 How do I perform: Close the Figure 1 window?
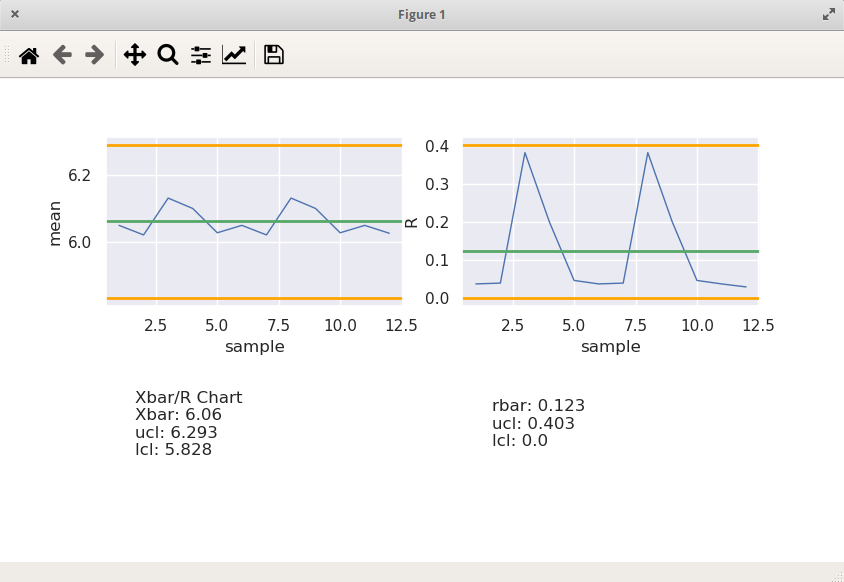pos(15,14)
